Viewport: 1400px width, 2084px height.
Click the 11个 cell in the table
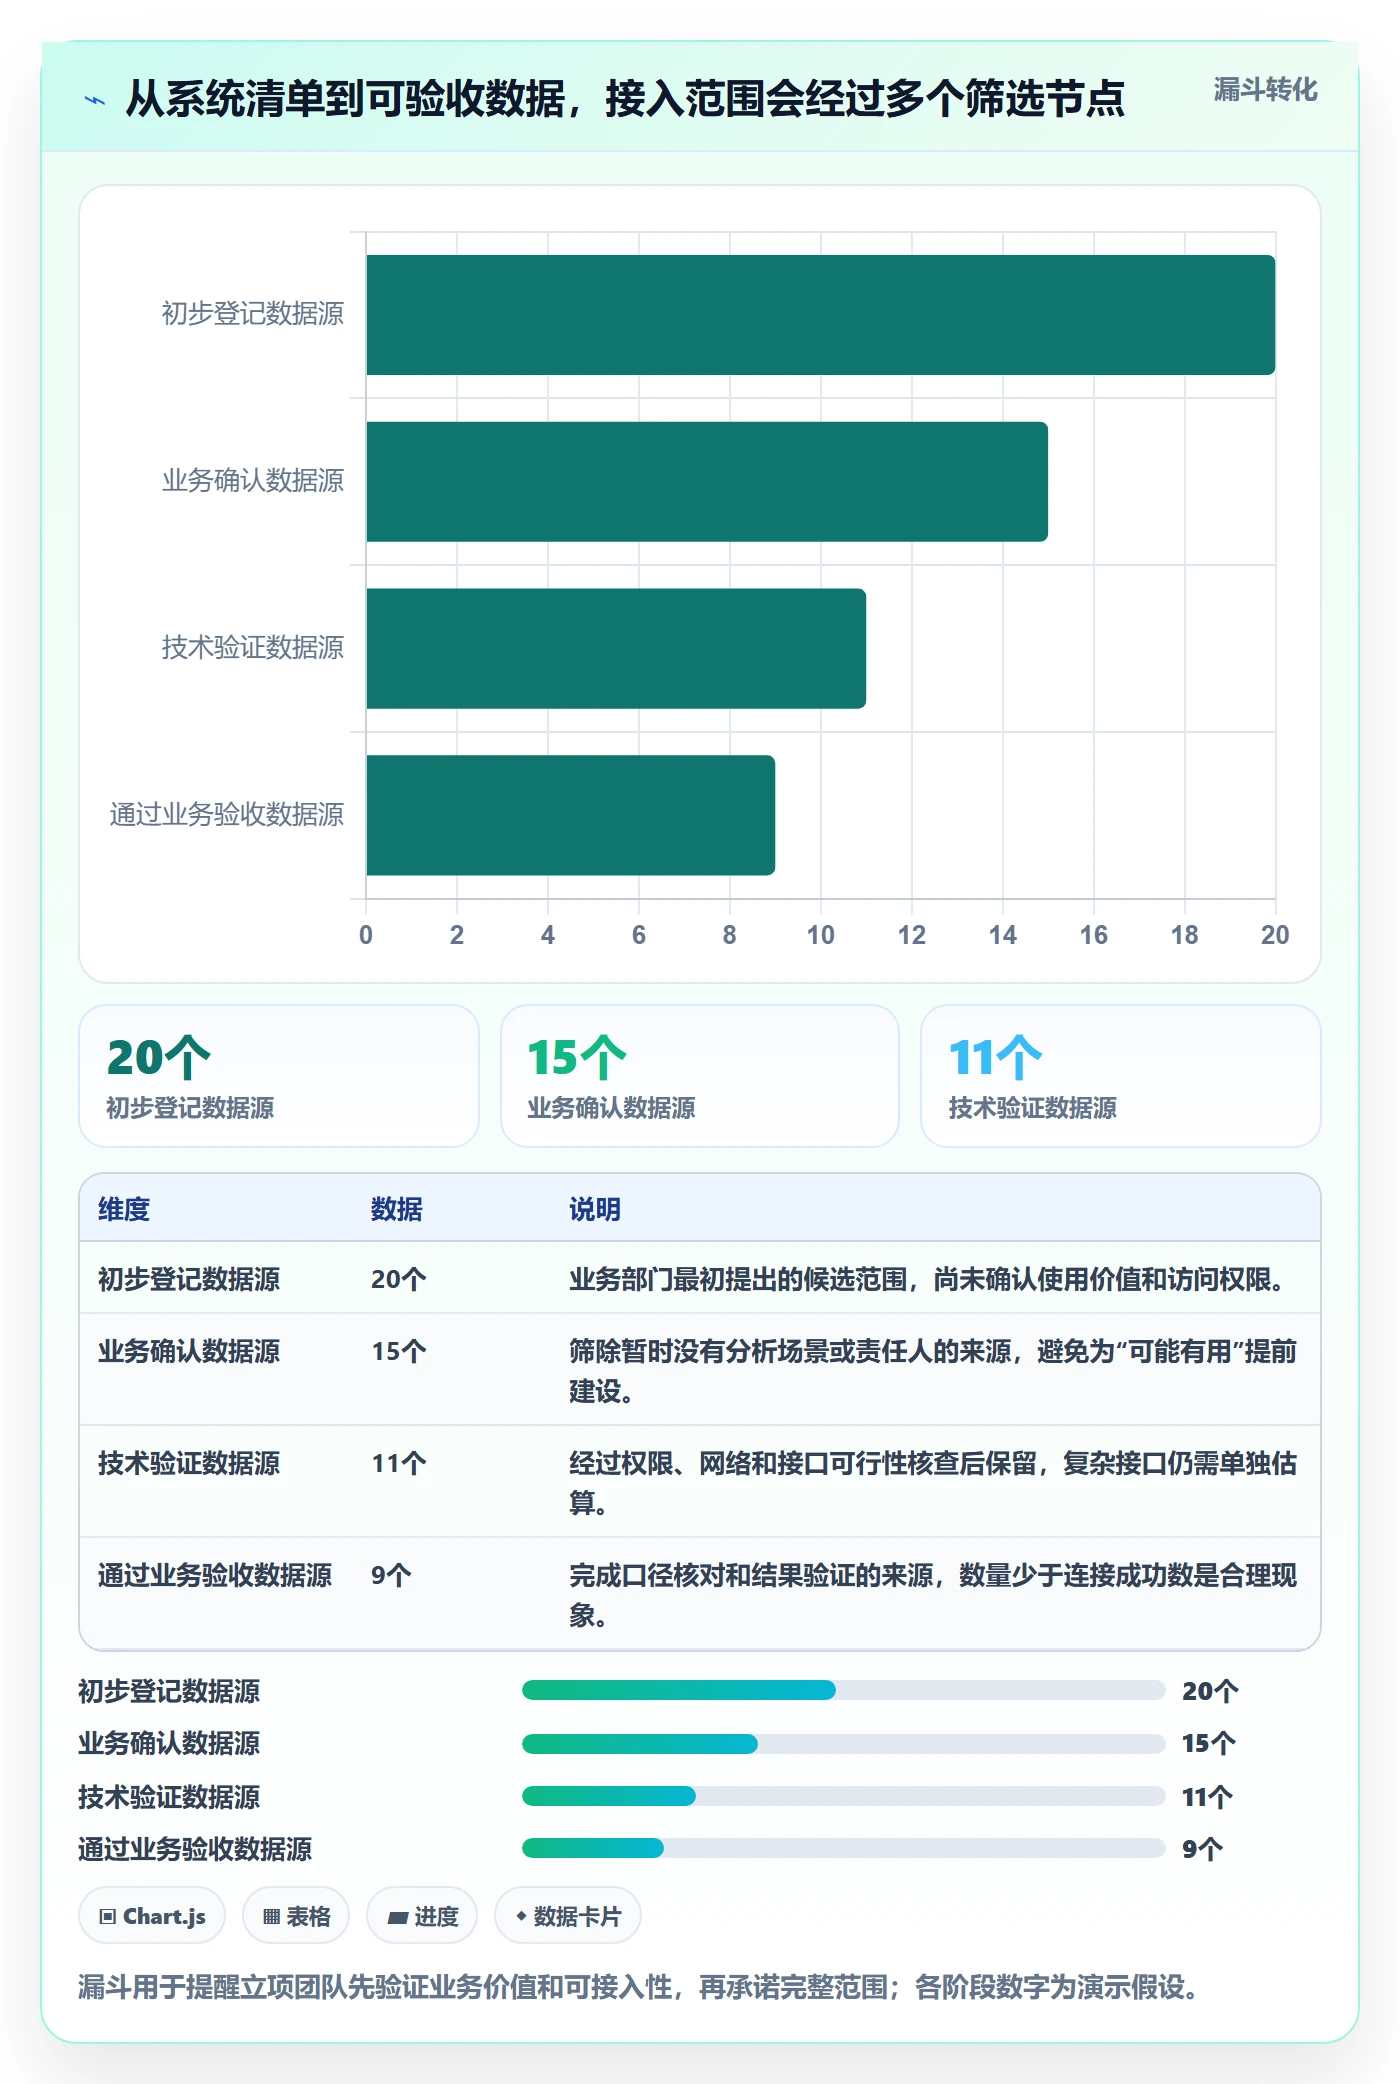tap(399, 1463)
